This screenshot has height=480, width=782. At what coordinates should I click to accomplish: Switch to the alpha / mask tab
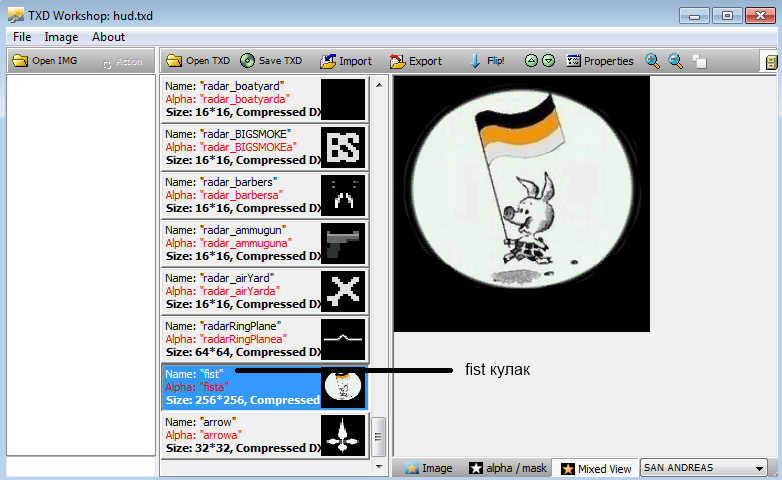[x=507, y=468]
